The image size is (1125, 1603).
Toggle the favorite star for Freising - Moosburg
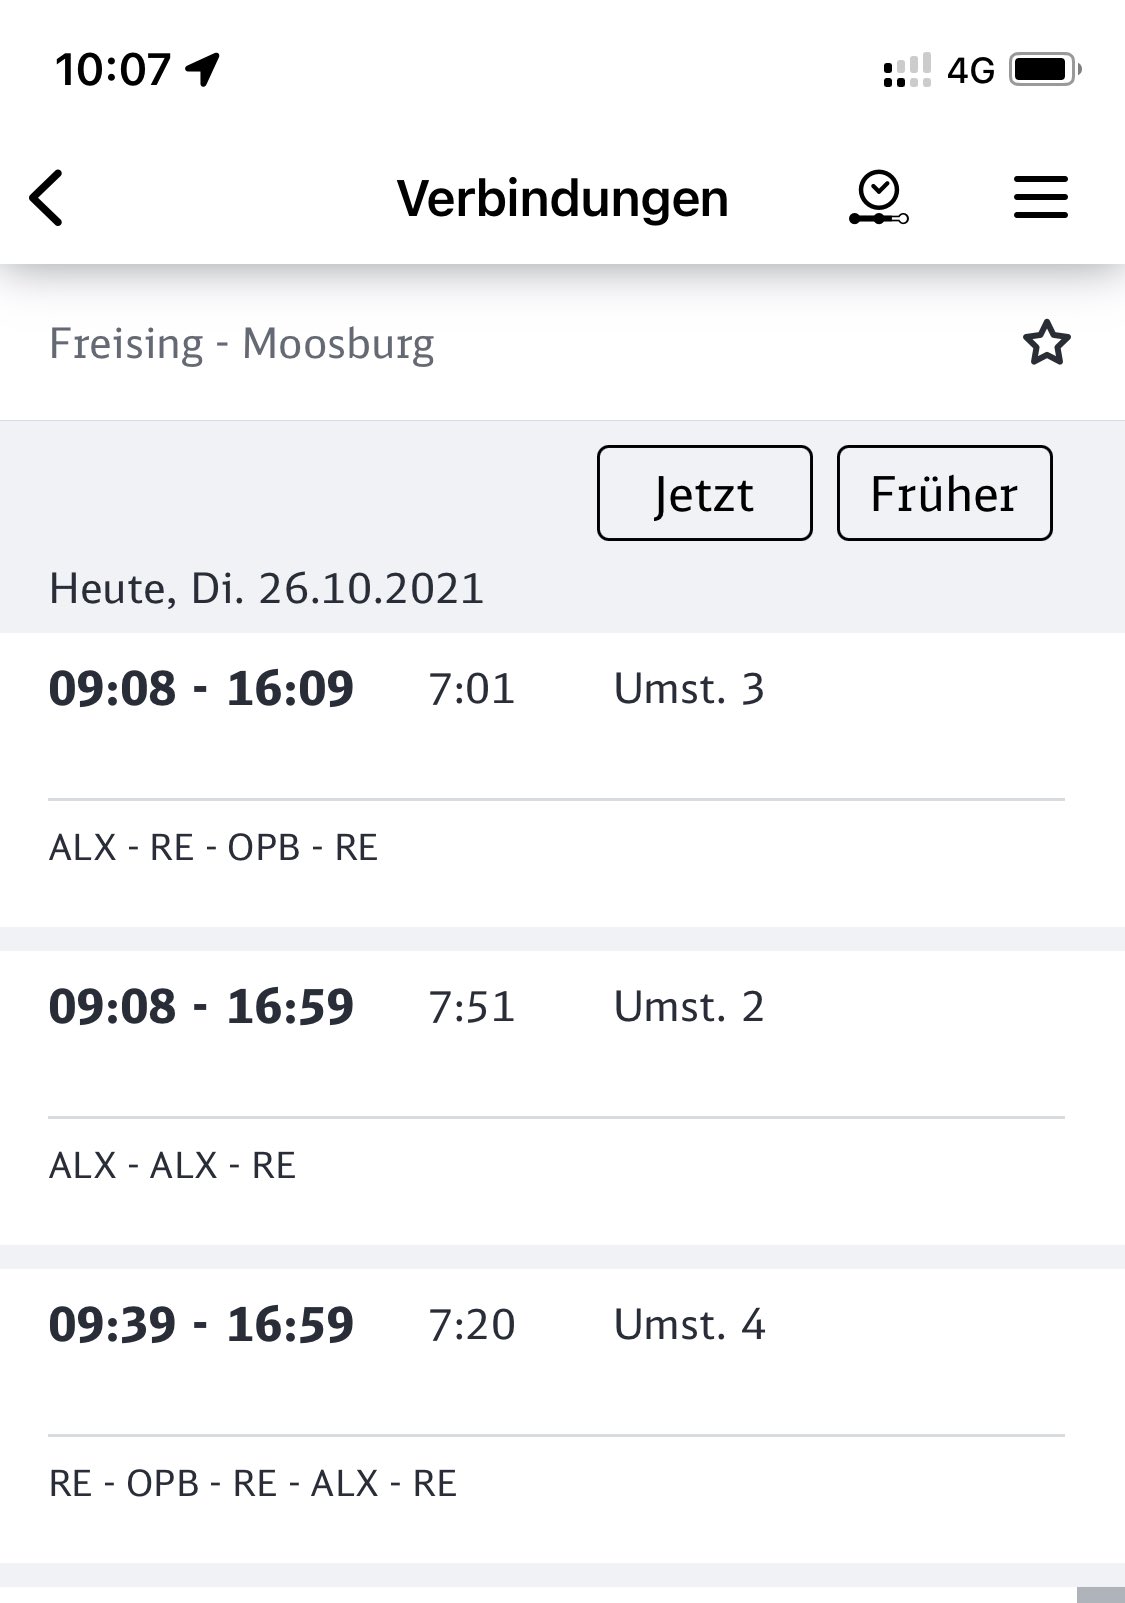1046,343
